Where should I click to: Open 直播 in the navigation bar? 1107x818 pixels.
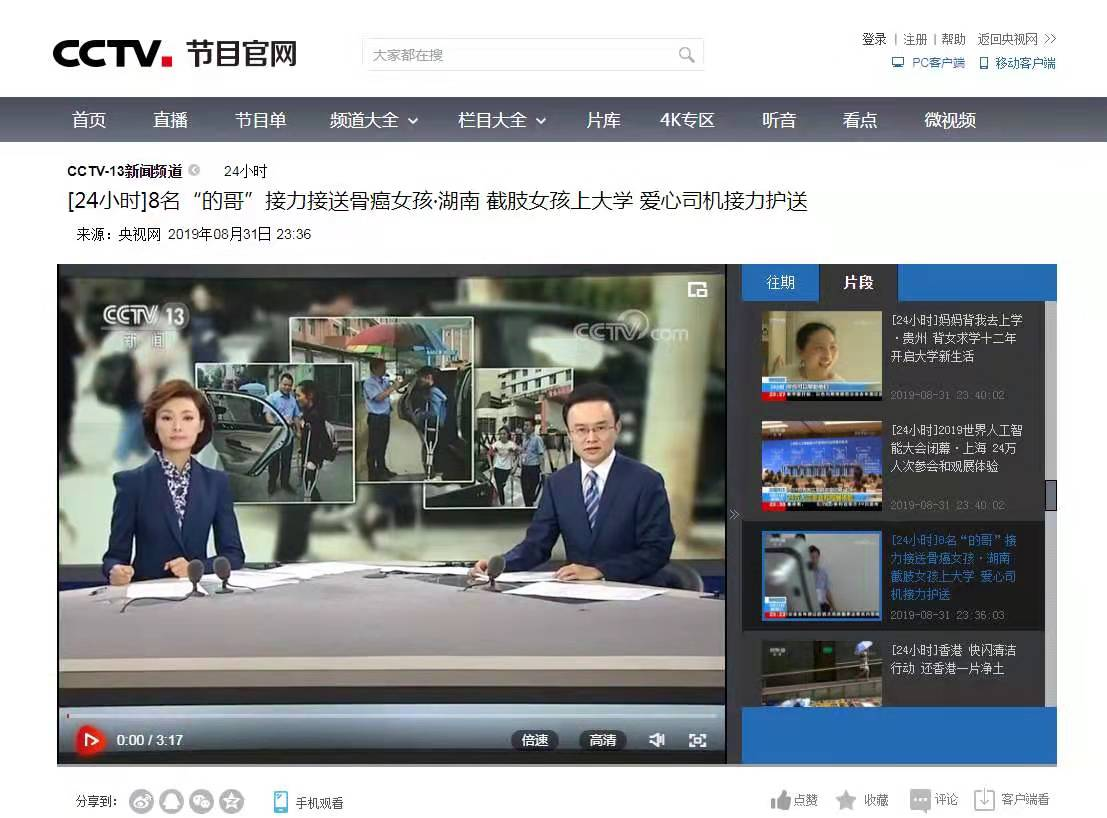coord(171,120)
